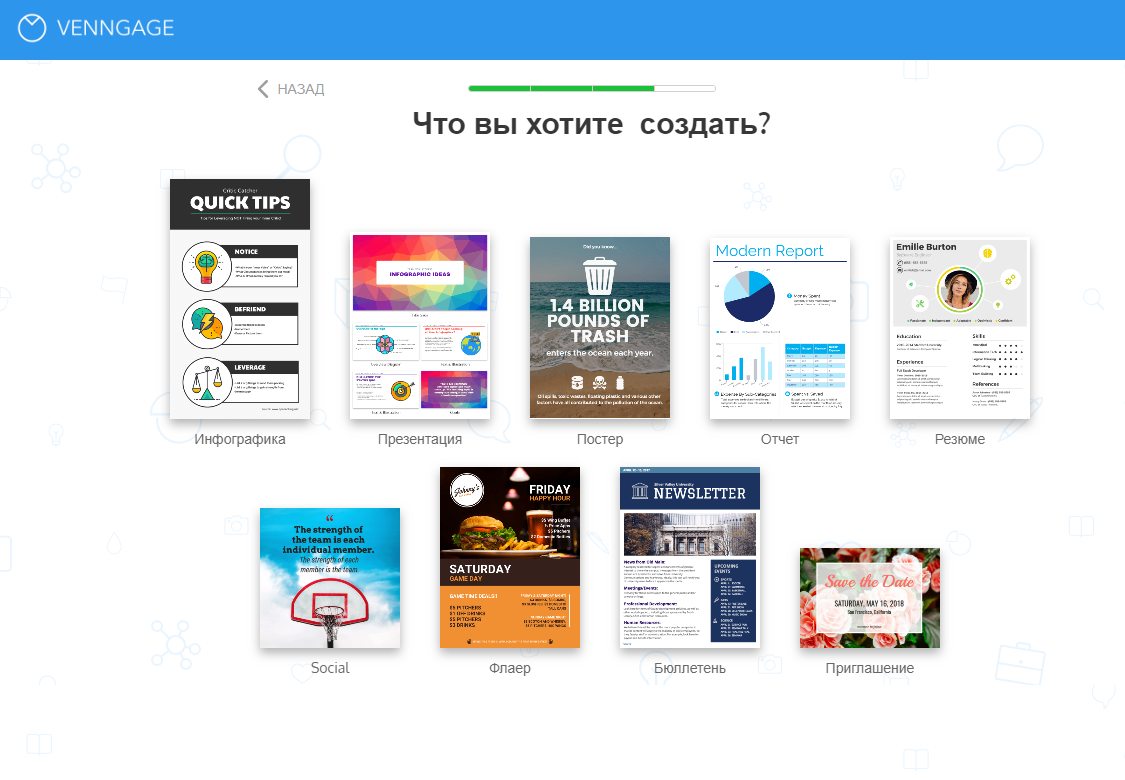
Task: Choose the Инфографика label
Action: click(x=240, y=439)
